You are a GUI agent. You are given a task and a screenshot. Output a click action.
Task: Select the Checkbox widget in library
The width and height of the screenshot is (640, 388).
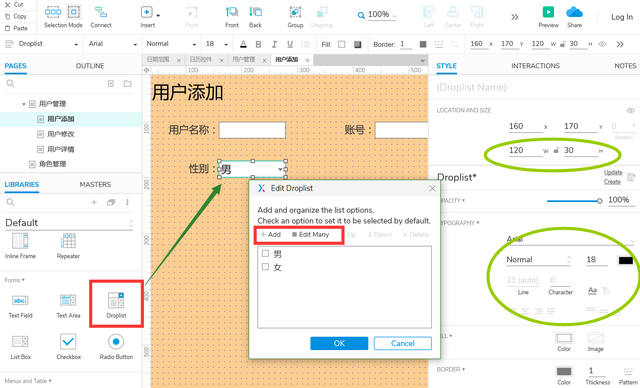68,347
